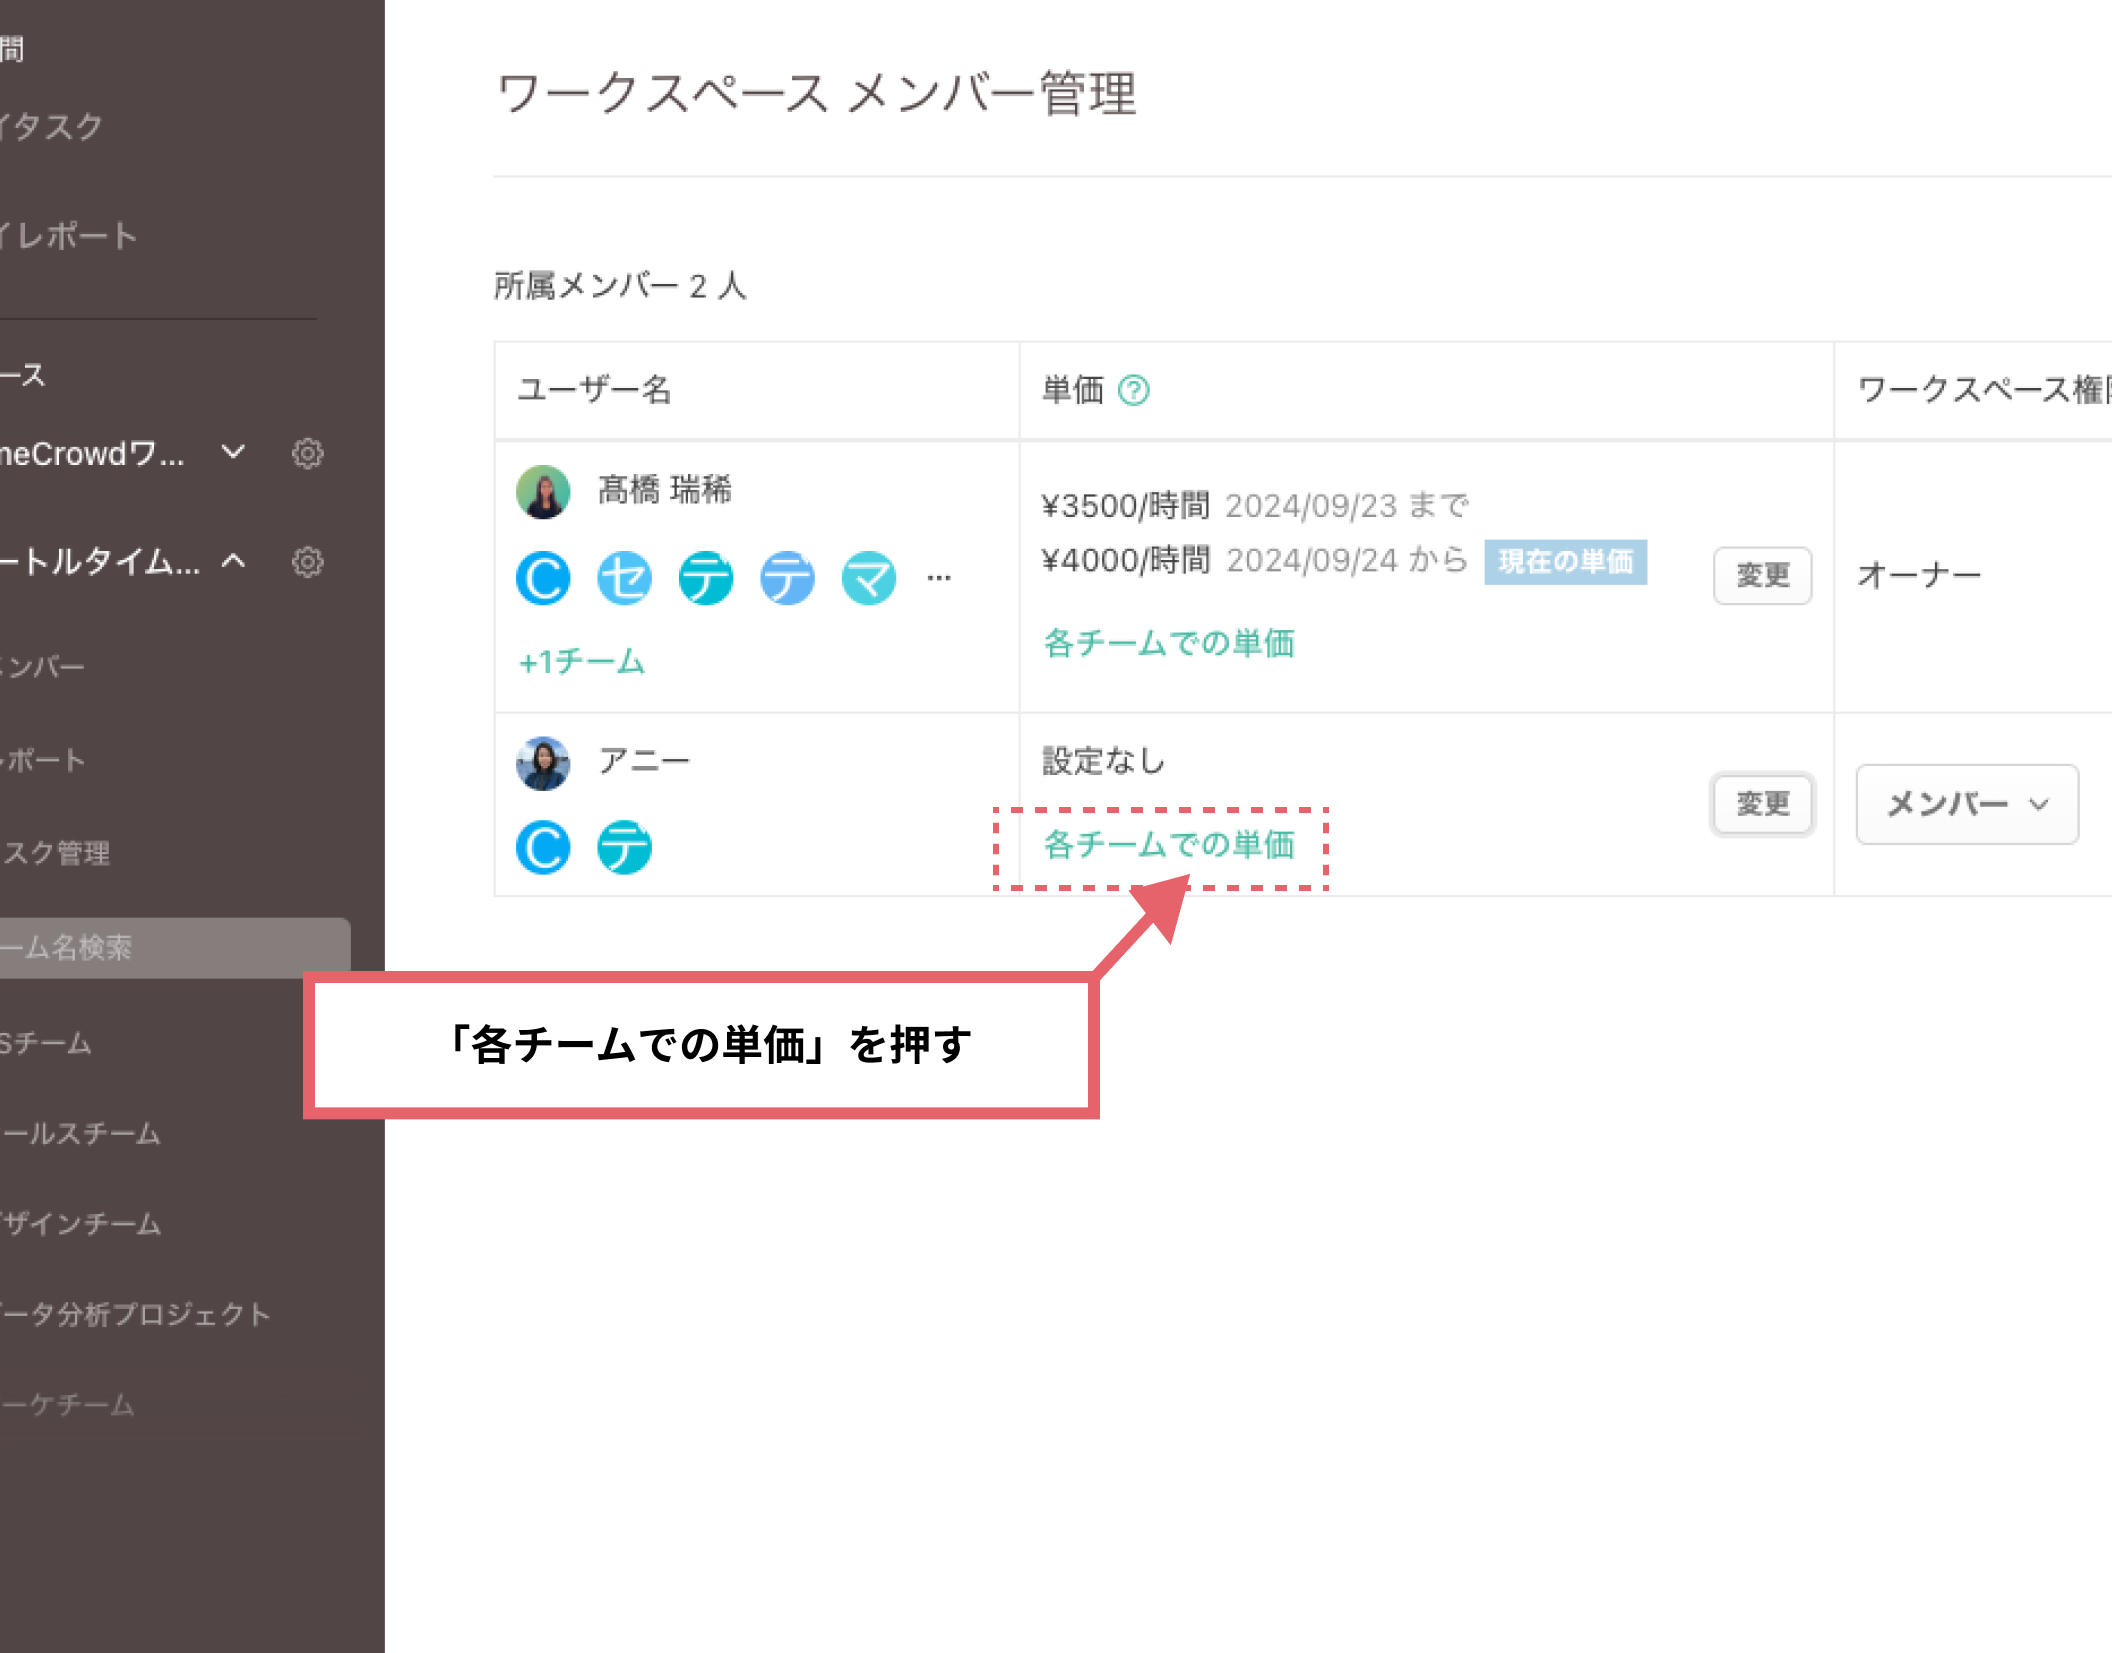Click 各チームでの単価 link for アニー
Image resolution: width=2112 pixels, height=1653 pixels.
click(1168, 846)
